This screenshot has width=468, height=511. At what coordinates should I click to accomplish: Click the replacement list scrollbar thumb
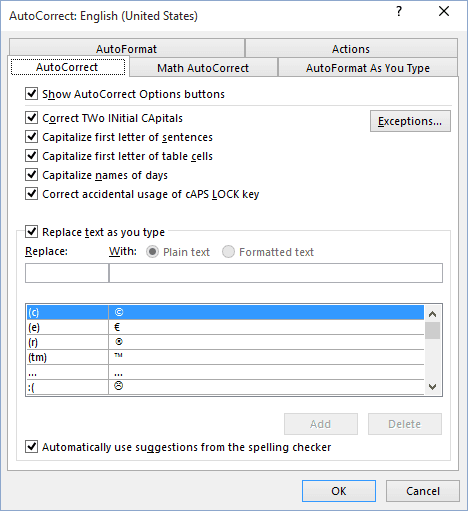pyautogui.click(x=433, y=330)
